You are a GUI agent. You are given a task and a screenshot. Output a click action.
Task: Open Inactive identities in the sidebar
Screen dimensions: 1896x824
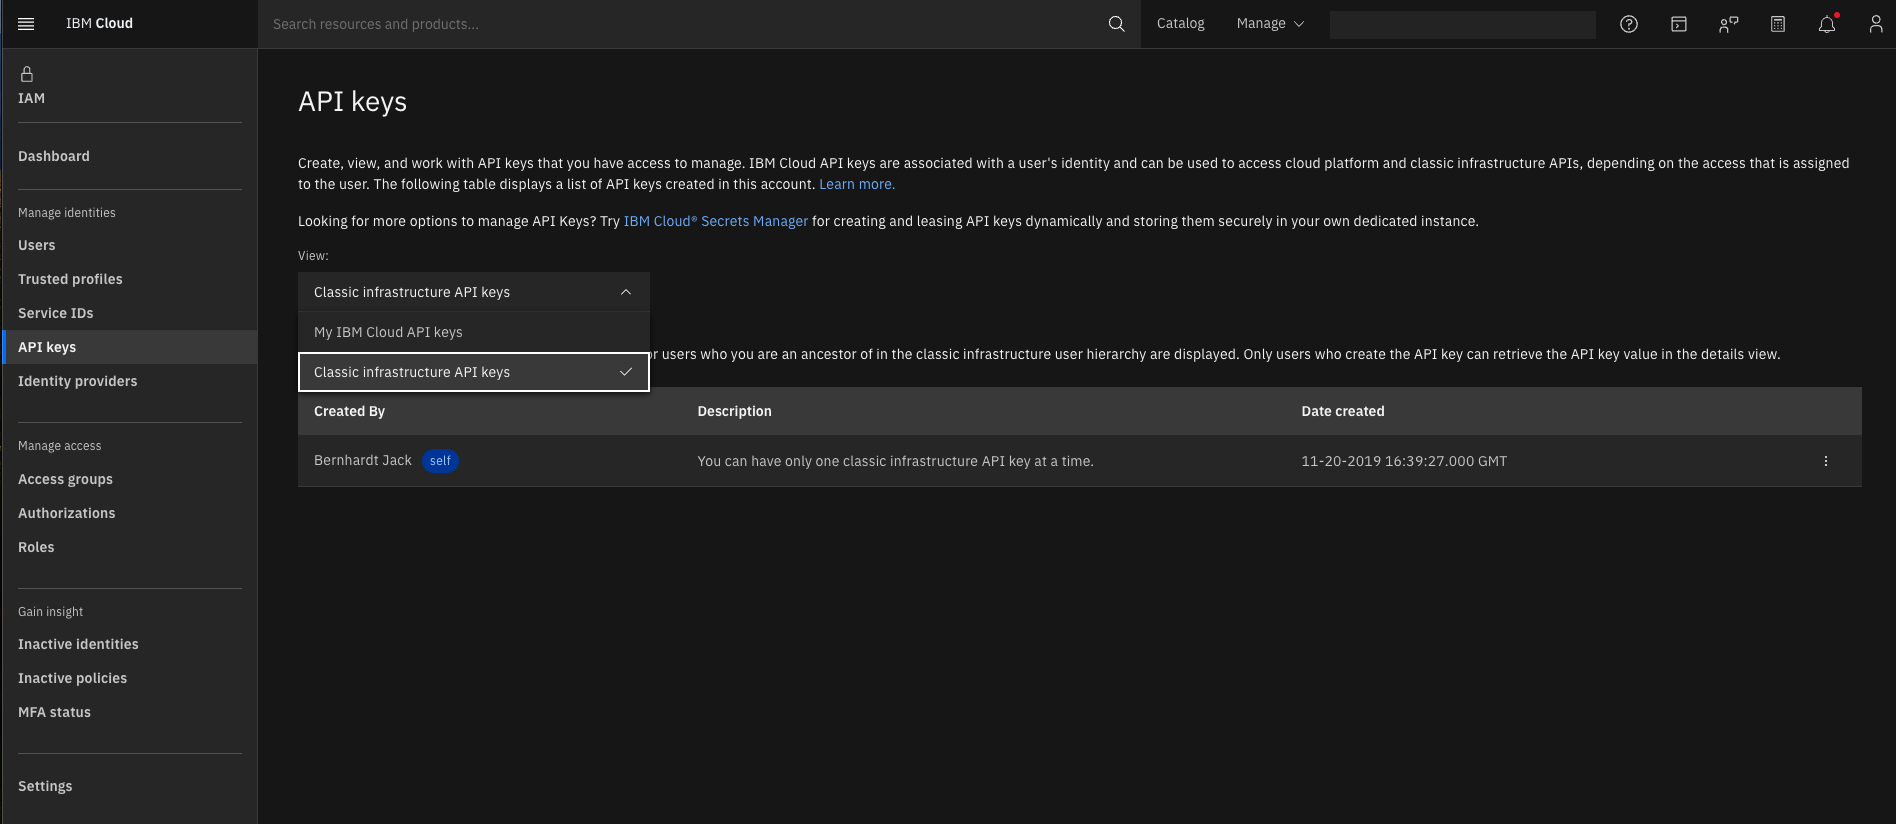(x=78, y=644)
